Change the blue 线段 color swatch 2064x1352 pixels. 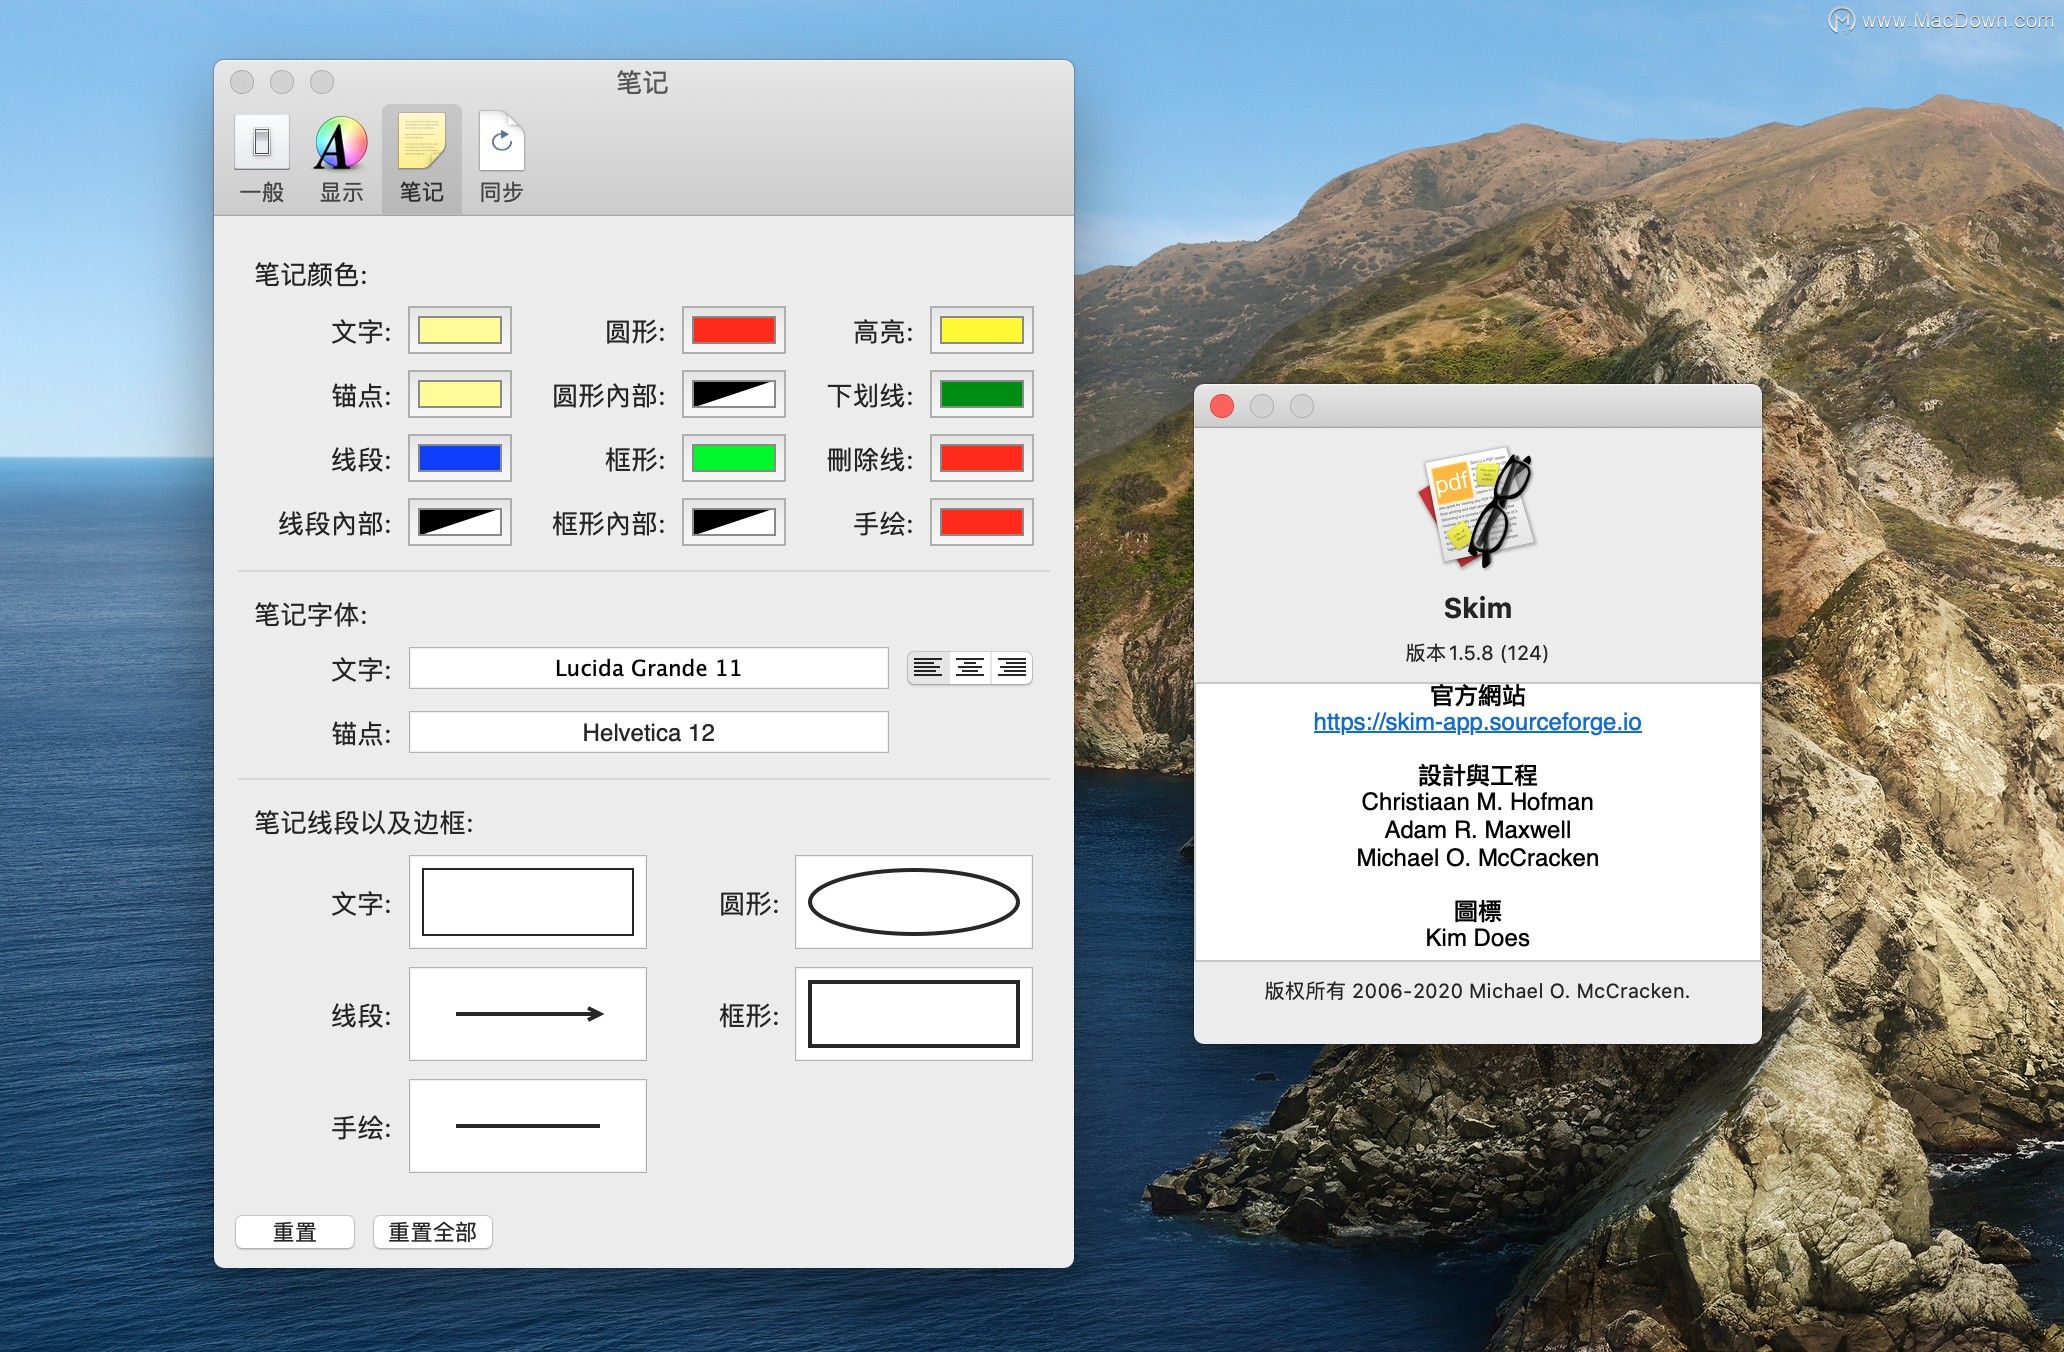pyautogui.click(x=459, y=458)
